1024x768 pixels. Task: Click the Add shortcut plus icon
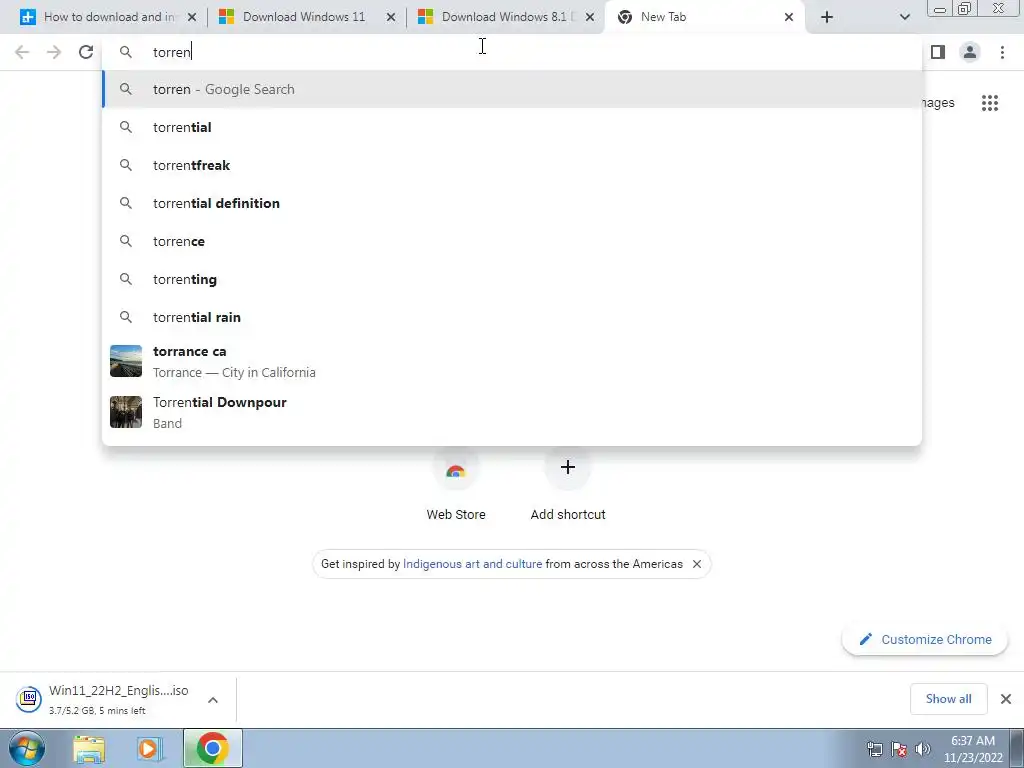[x=568, y=467]
